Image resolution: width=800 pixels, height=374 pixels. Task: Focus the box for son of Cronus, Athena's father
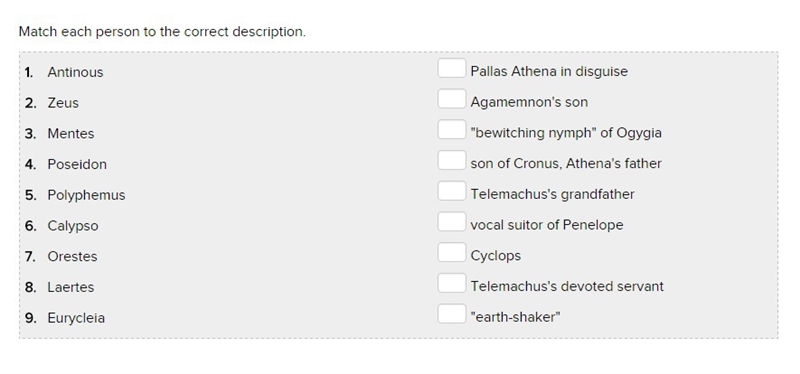[452, 160]
